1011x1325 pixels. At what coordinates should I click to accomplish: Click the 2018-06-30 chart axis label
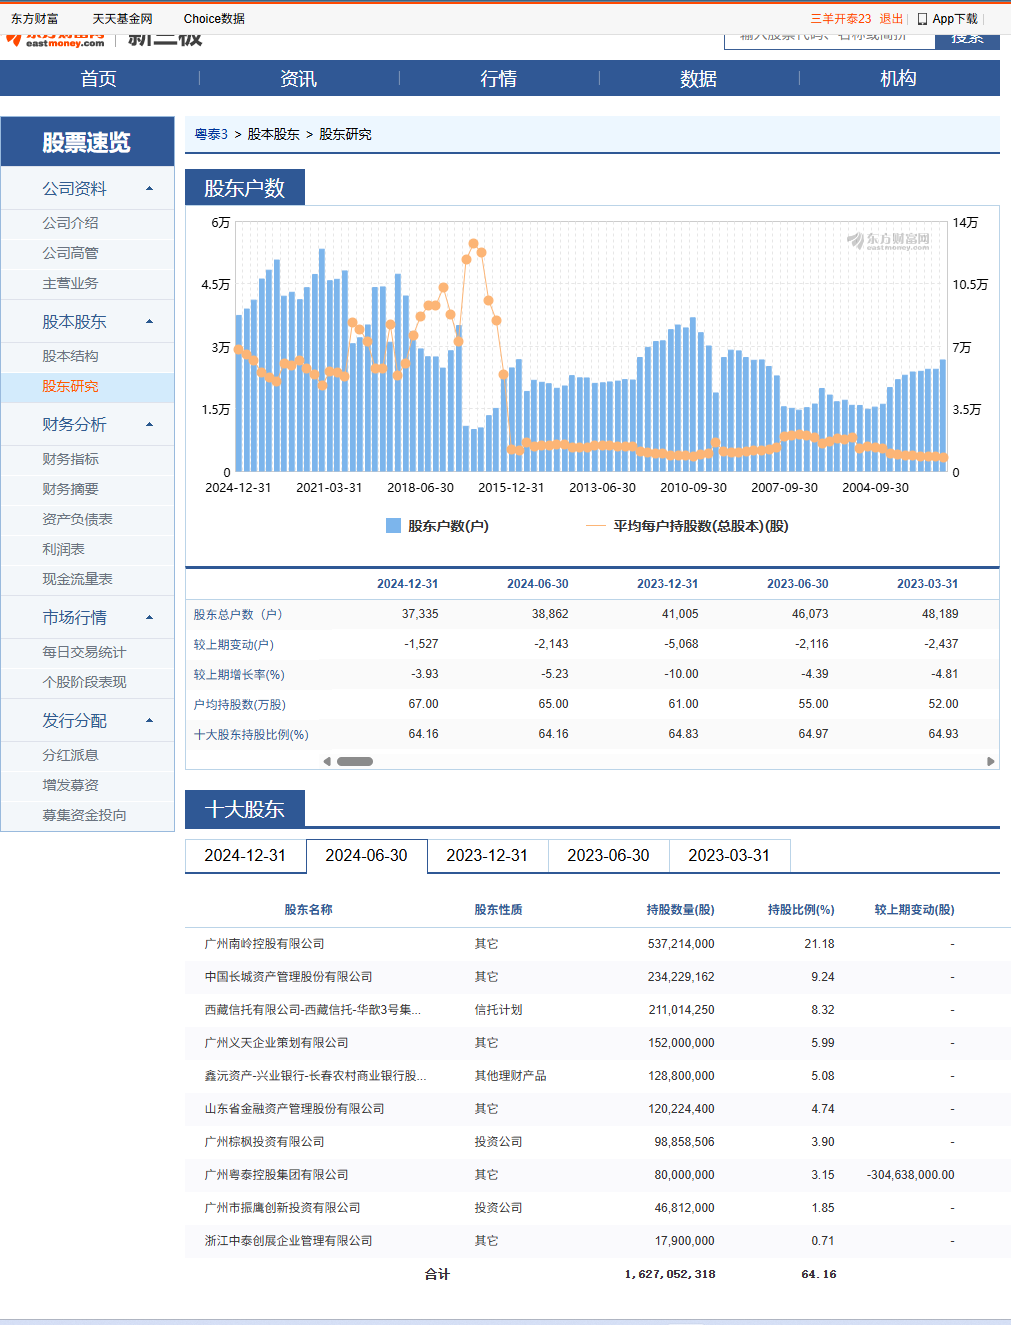click(420, 488)
